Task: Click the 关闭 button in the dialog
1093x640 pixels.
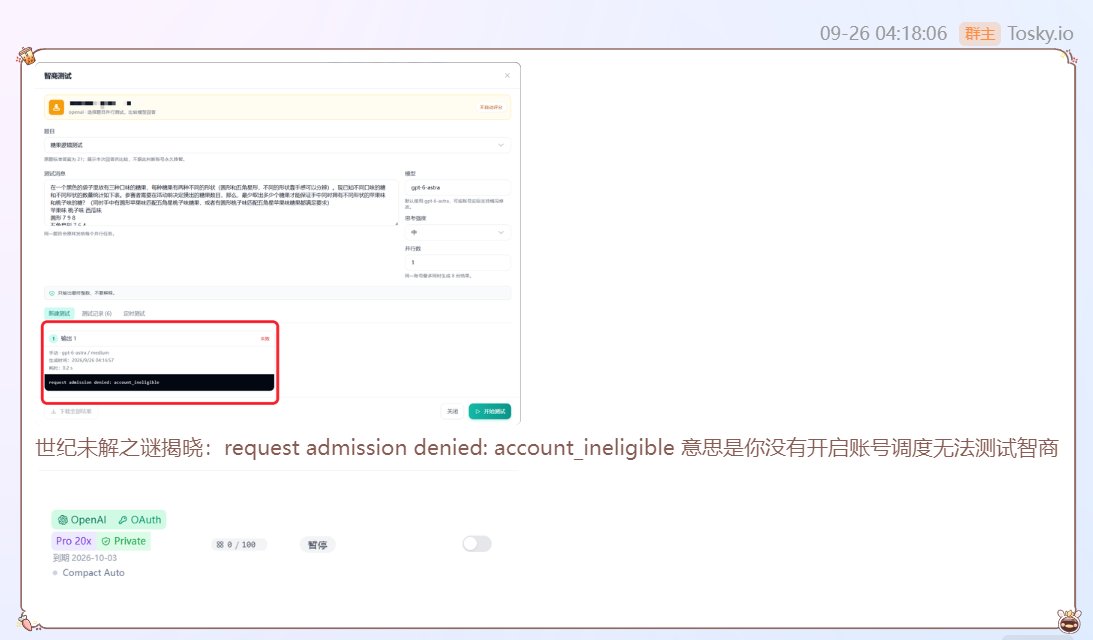Action: 452,411
